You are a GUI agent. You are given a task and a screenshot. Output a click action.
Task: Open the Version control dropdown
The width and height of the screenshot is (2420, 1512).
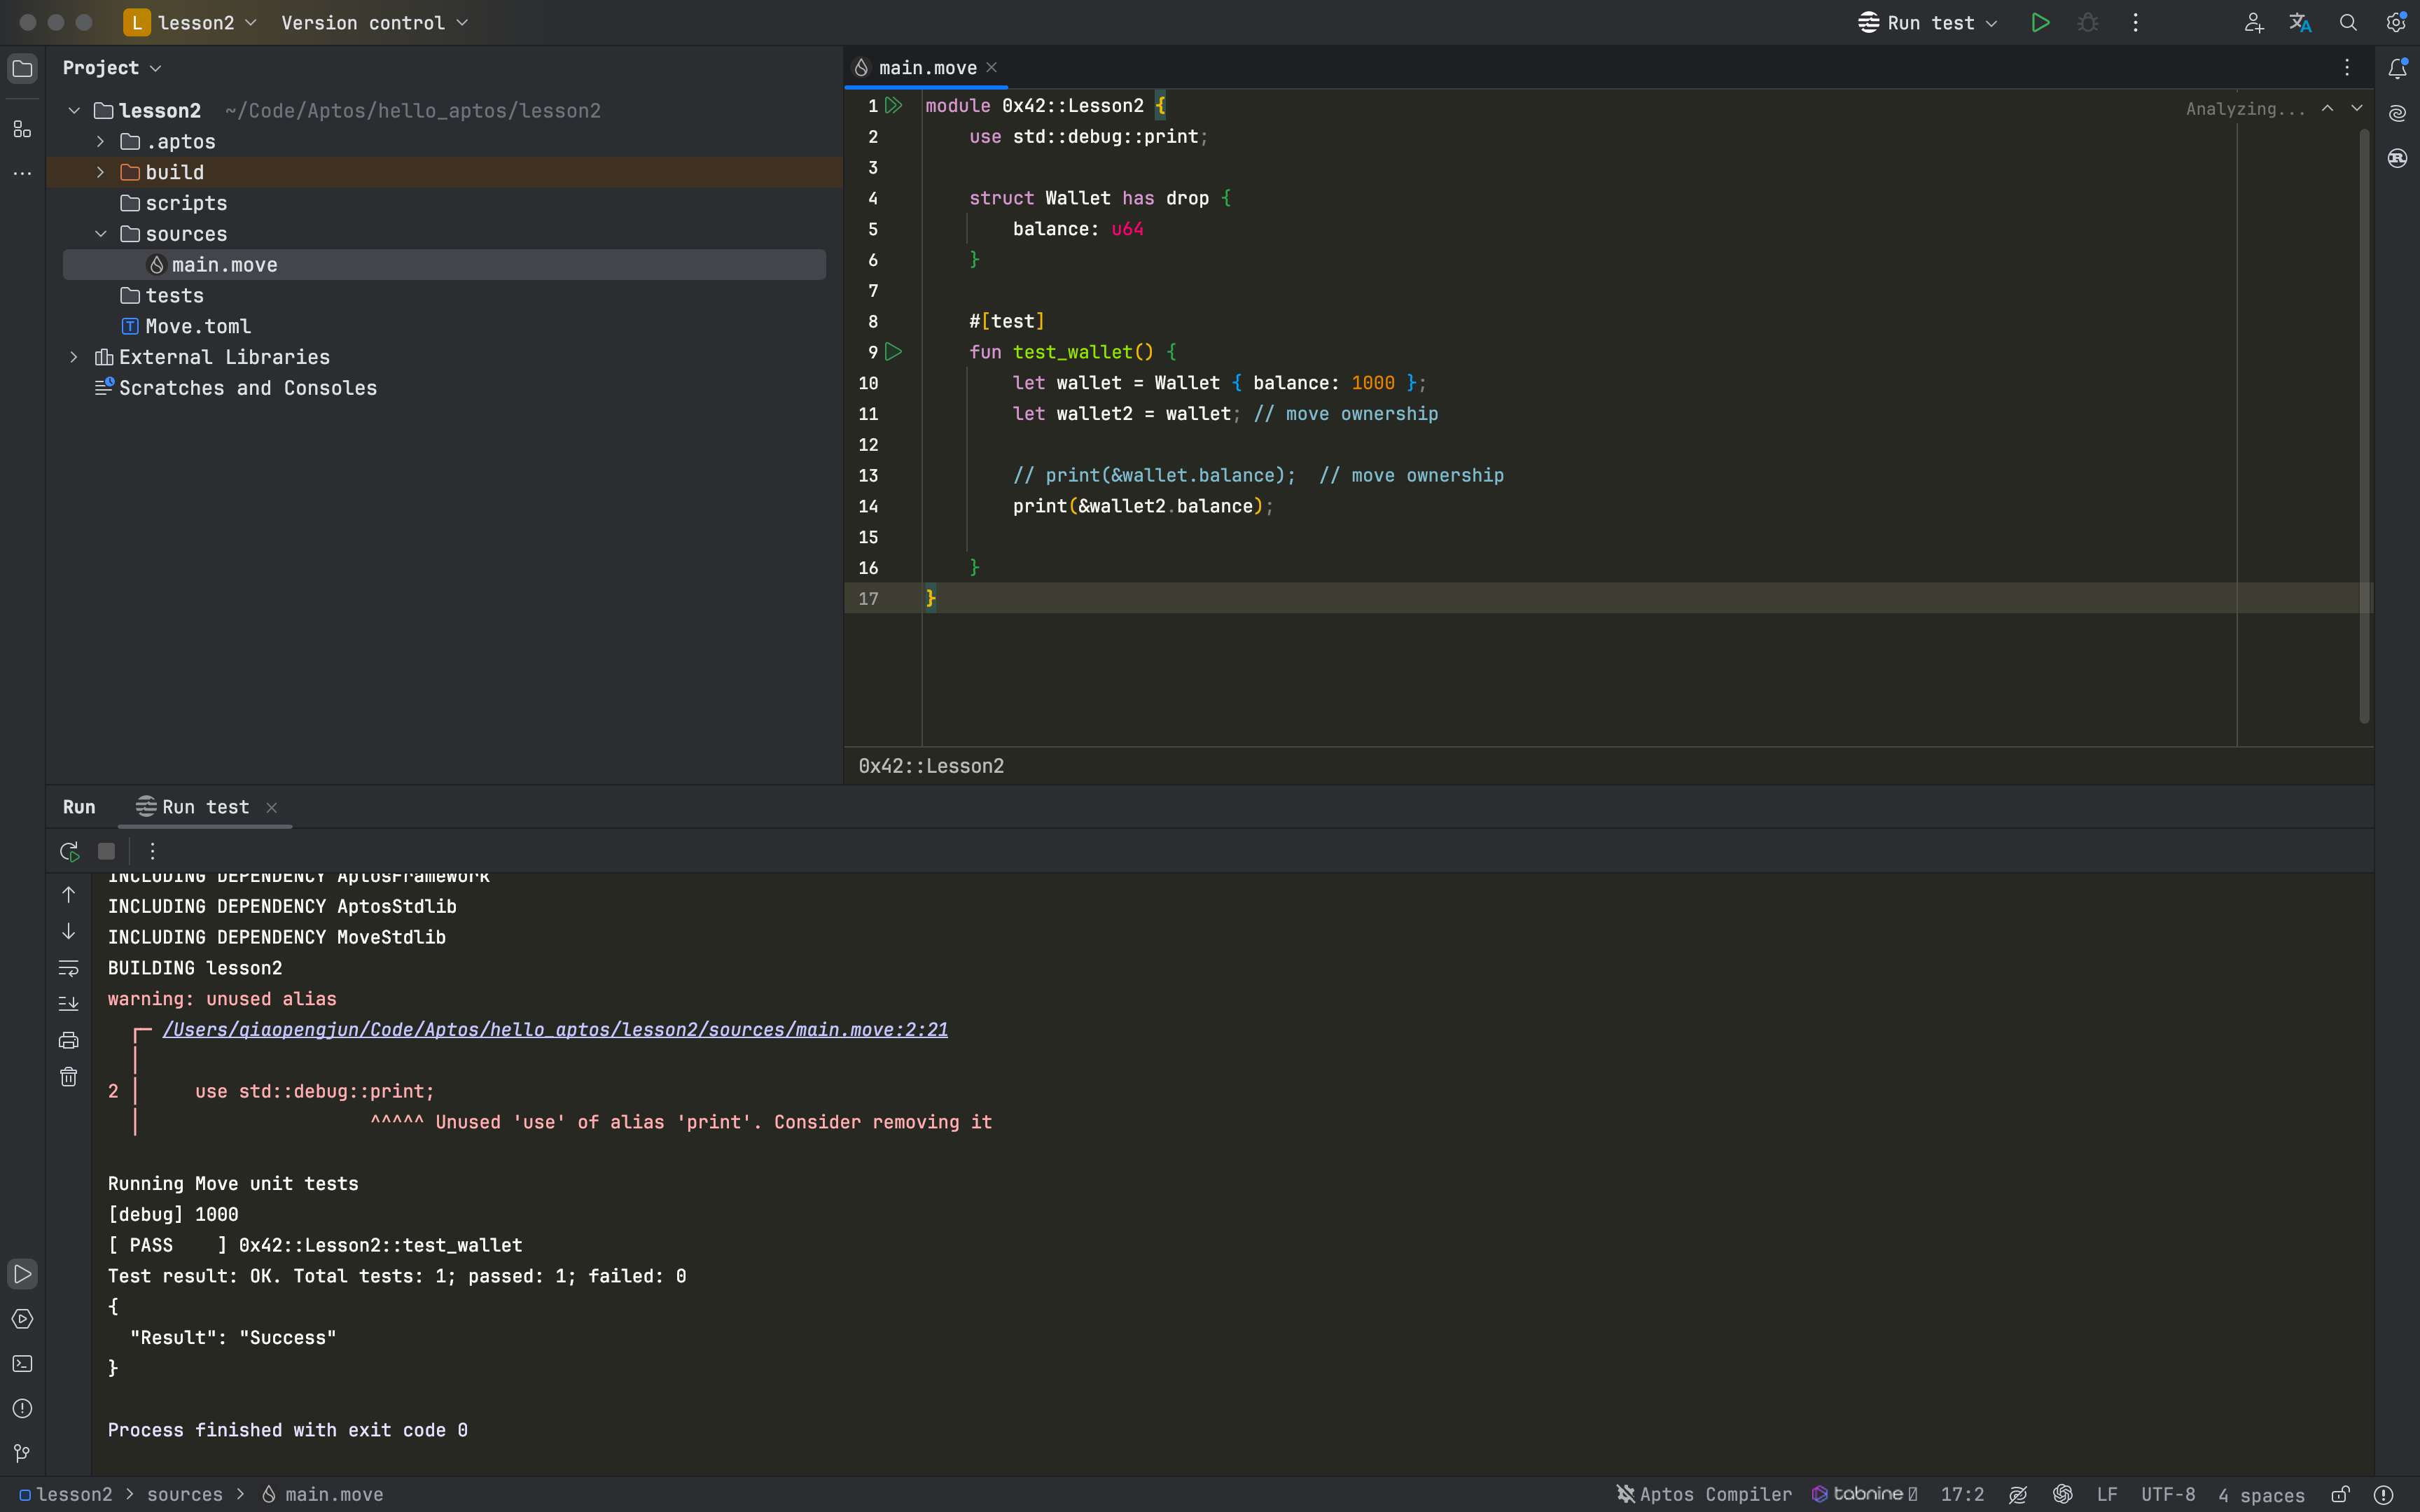pos(374,23)
